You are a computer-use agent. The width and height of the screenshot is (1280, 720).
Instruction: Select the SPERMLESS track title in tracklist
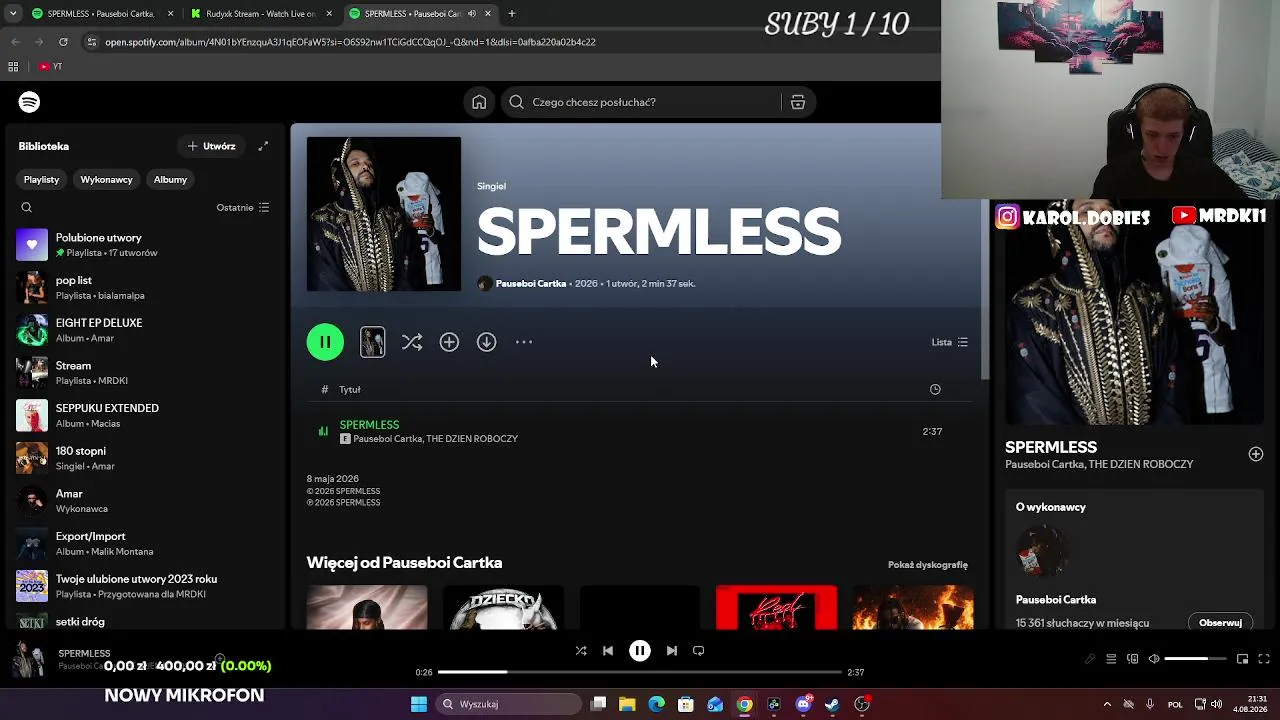click(x=369, y=425)
